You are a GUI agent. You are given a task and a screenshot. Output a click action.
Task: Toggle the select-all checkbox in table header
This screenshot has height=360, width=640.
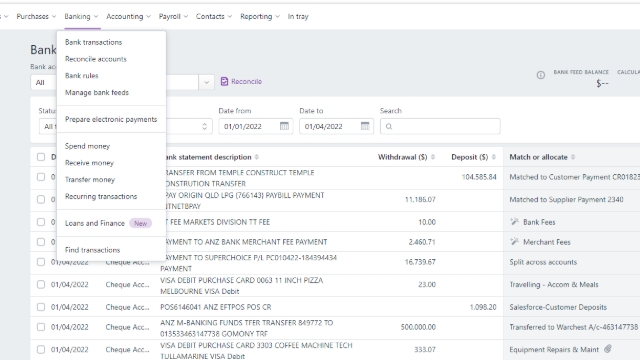click(41, 157)
